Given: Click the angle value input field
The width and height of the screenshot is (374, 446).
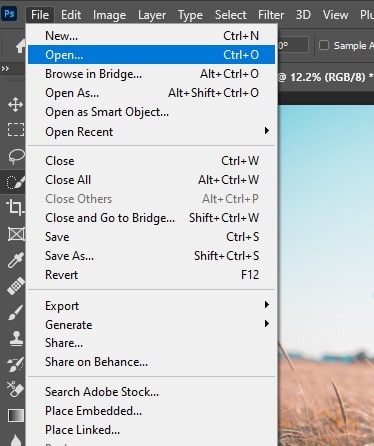Looking at the screenshot, I should [x=293, y=45].
